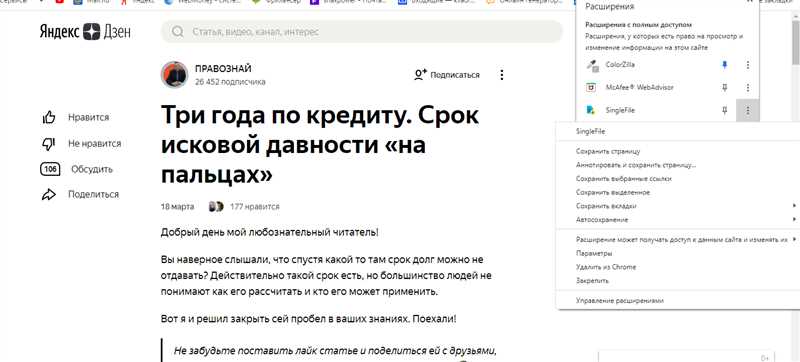This screenshot has height=362, width=800.
Task: Choose Сохранить выделенное menu entry
Action: click(678, 193)
